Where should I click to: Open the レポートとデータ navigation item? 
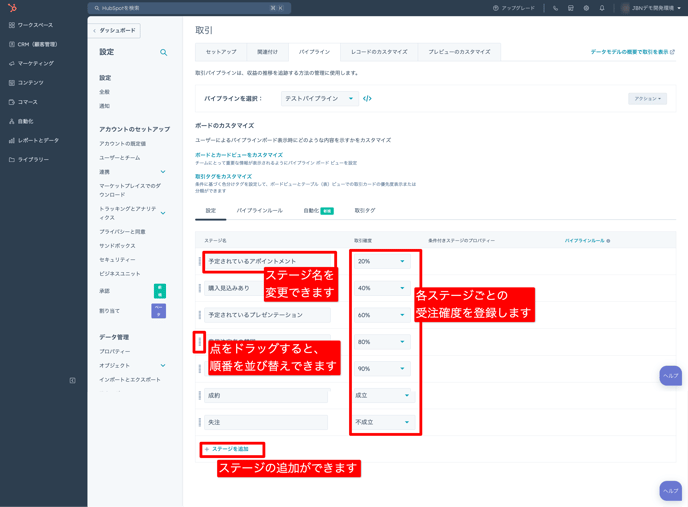pos(34,140)
